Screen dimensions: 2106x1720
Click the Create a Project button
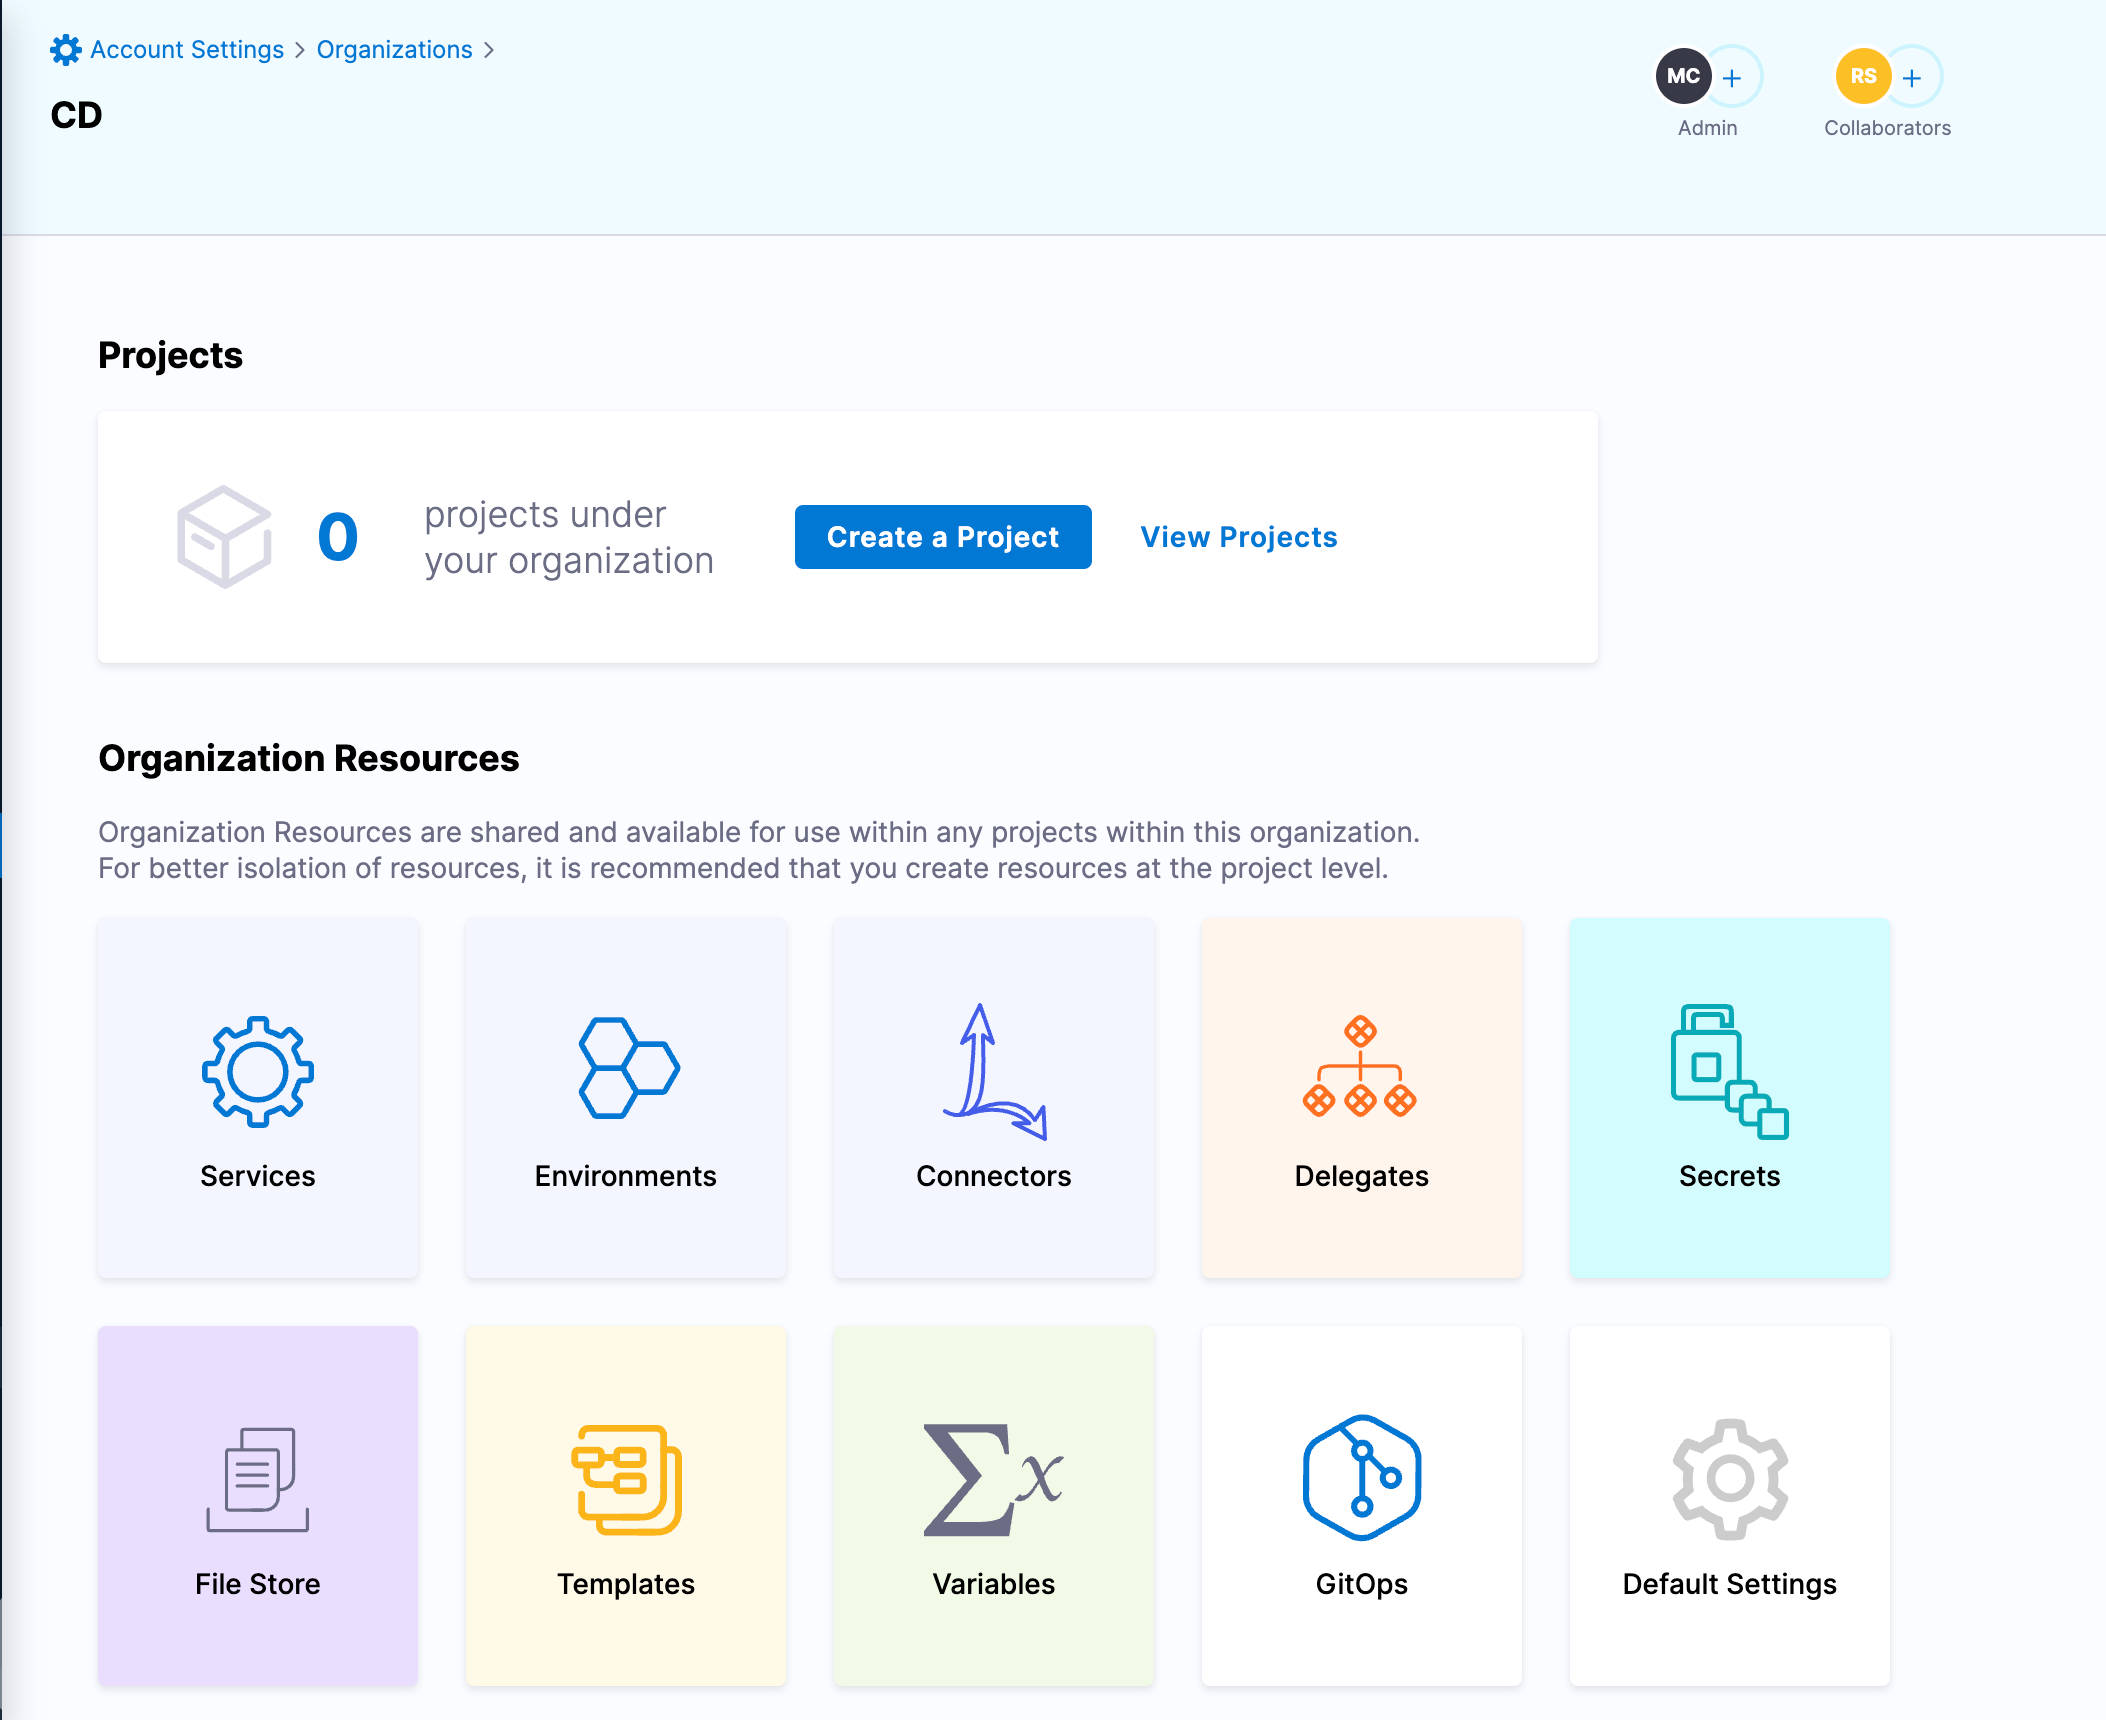pos(942,537)
